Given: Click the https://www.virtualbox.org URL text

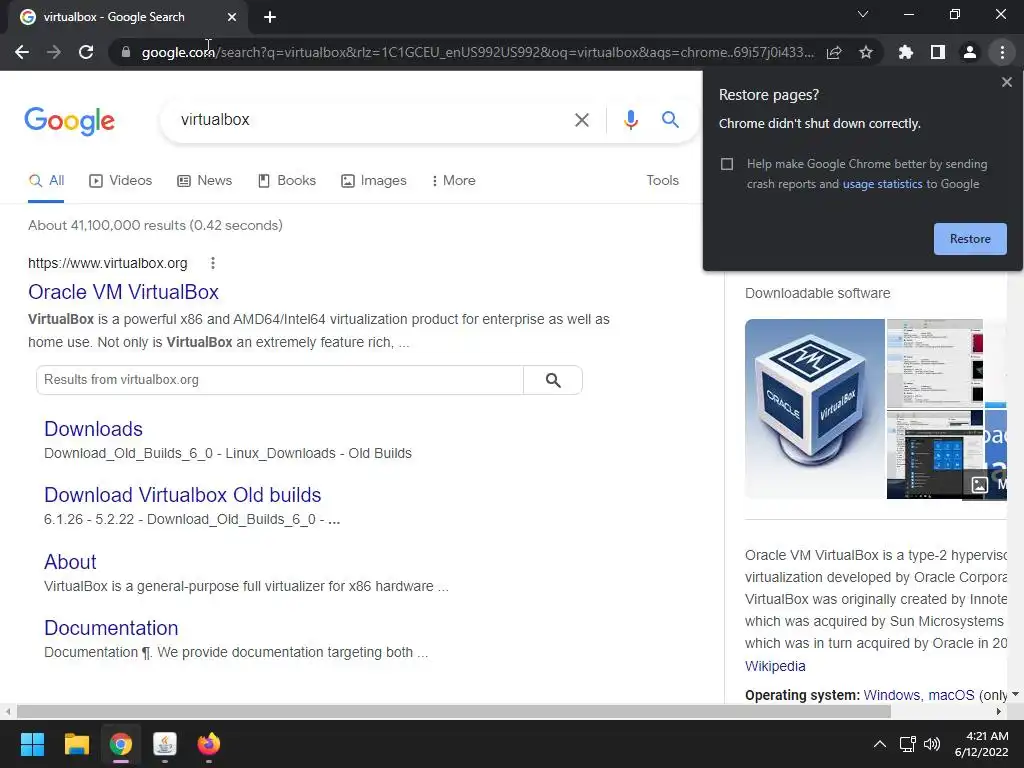Looking at the screenshot, I should (x=108, y=263).
